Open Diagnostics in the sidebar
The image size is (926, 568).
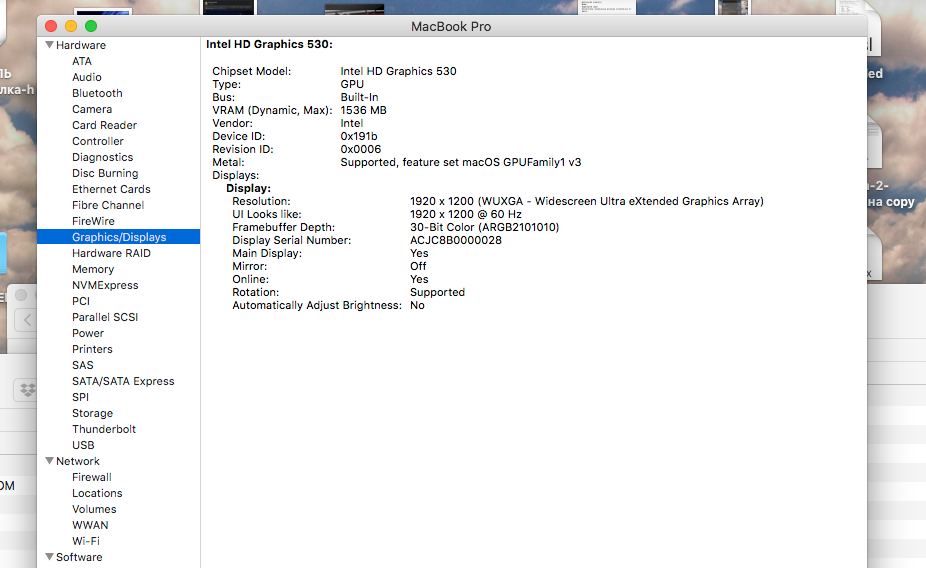pyautogui.click(x=103, y=157)
